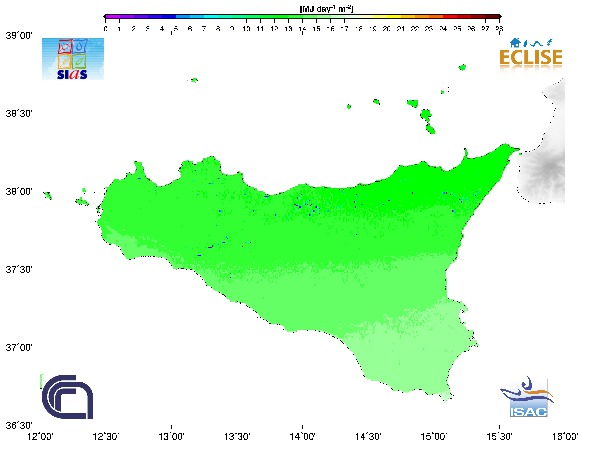Click the 12°00' longitude label
This screenshot has height=450, width=600.
pyautogui.click(x=41, y=437)
